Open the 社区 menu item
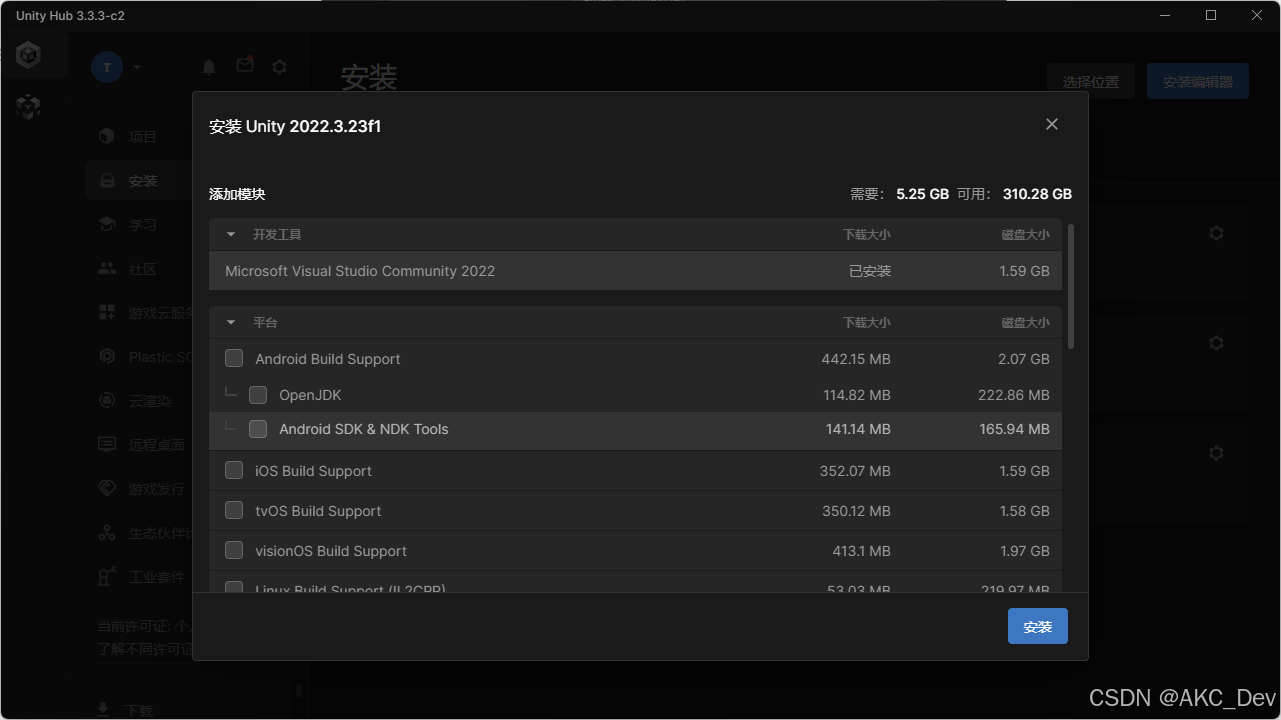 [x=143, y=269]
